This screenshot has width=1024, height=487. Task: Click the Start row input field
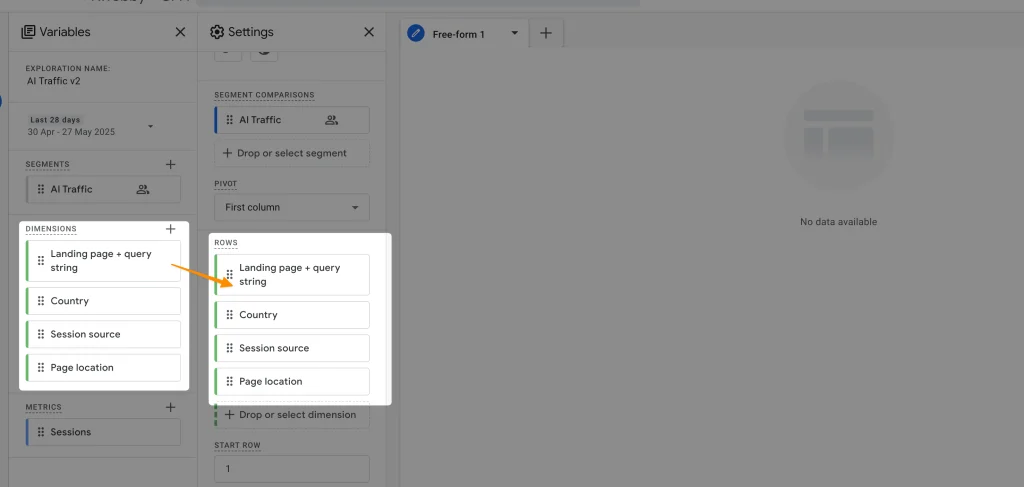click(x=292, y=469)
